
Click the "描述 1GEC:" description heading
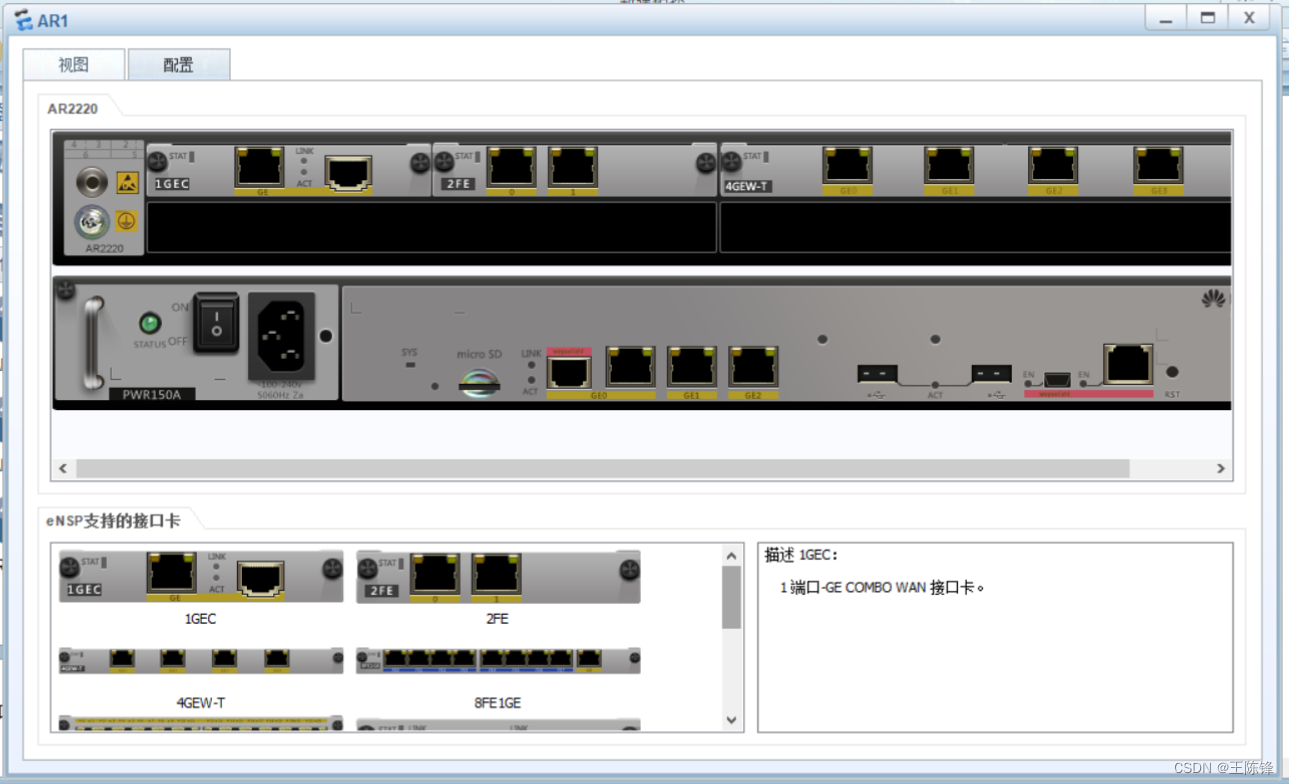(801, 555)
